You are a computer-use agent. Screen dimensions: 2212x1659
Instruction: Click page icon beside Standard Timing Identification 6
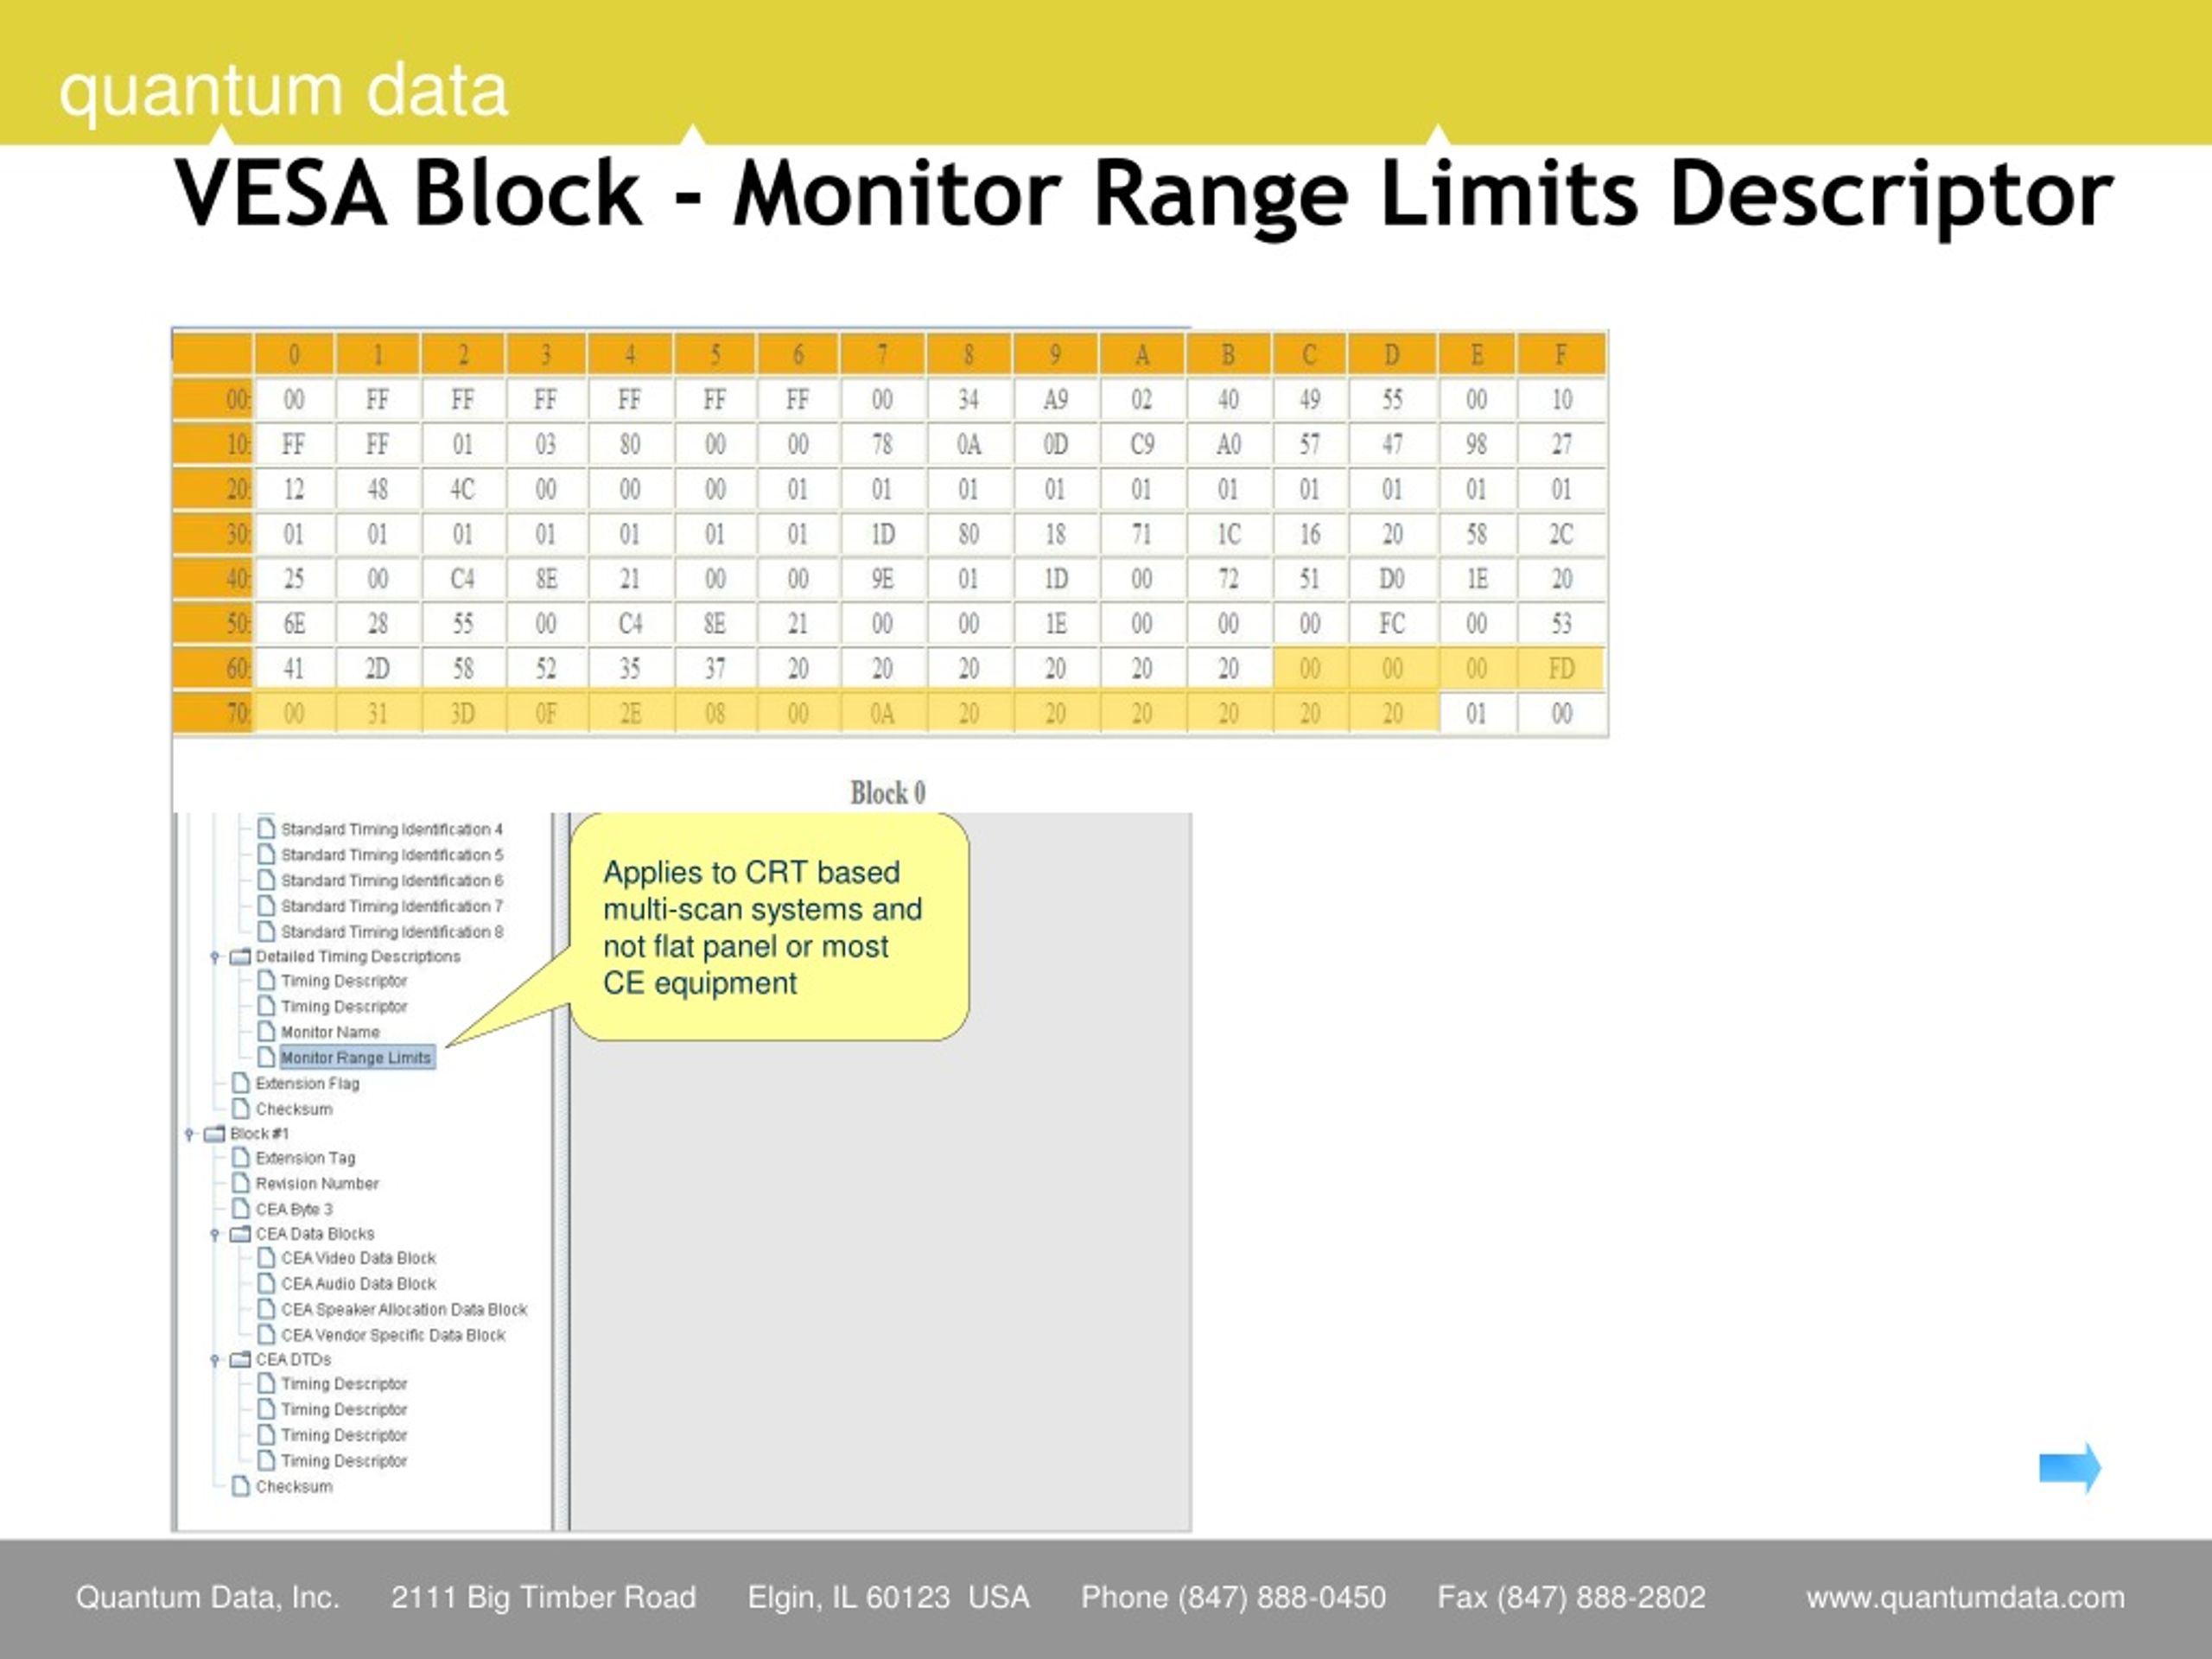click(x=266, y=879)
